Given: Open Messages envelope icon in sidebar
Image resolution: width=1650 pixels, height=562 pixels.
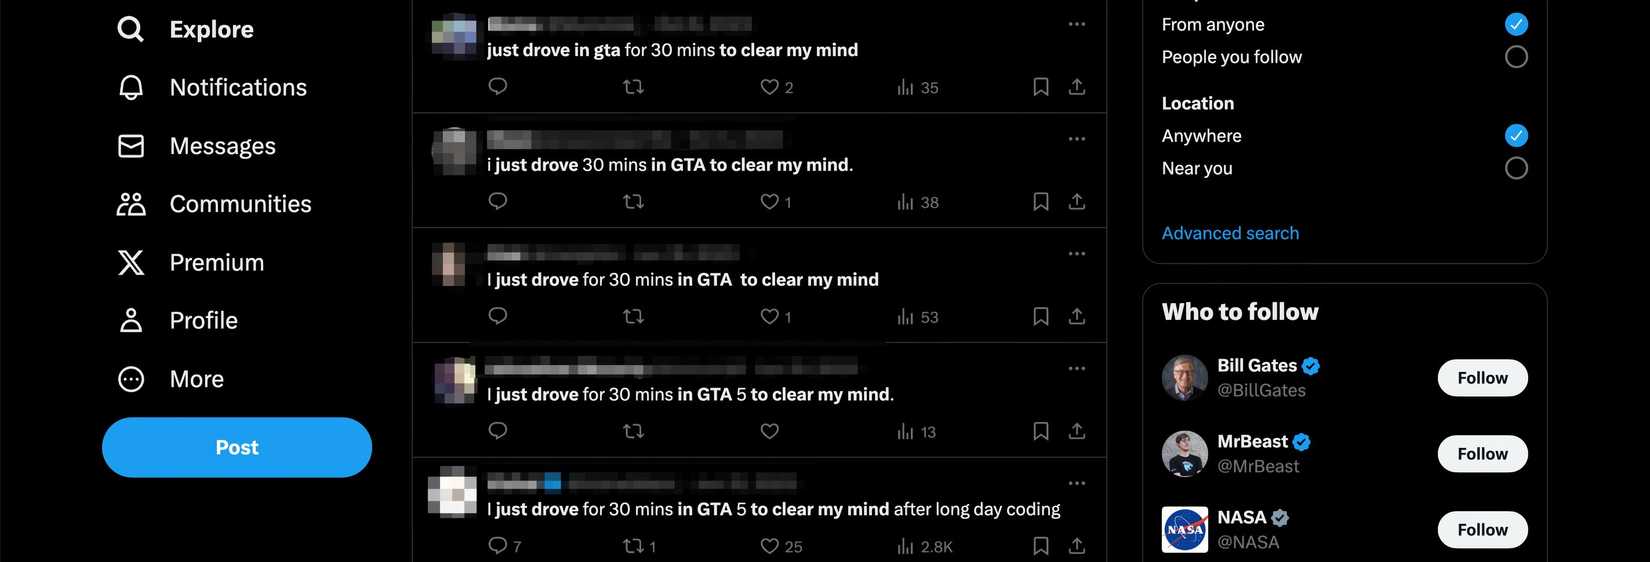Looking at the screenshot, I should pyautogui.click(x=131, y=146).
